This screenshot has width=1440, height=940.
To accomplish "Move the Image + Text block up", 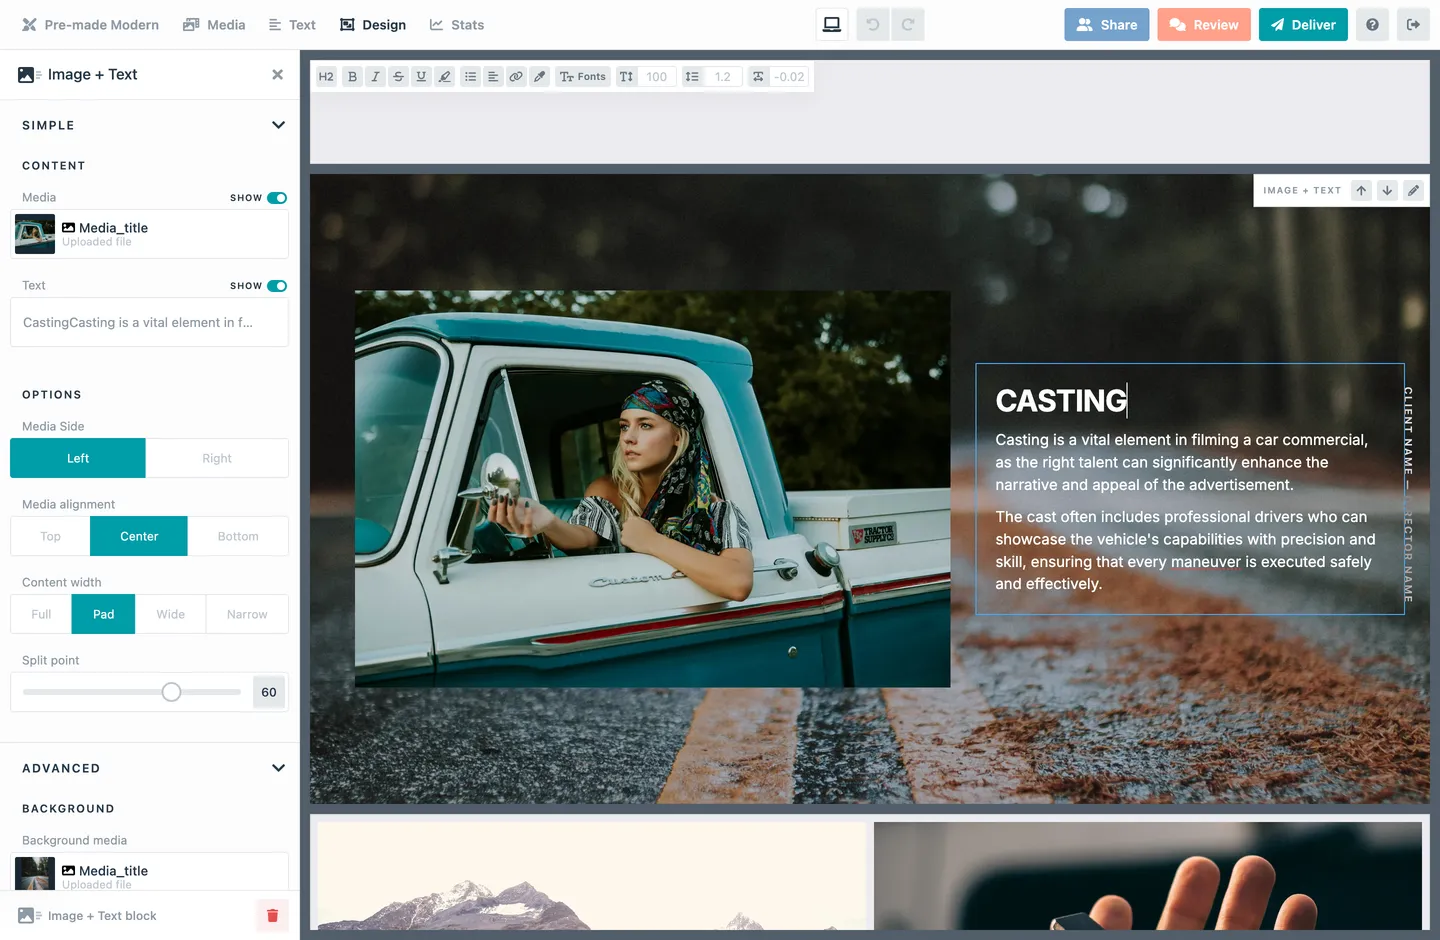I will click(x=1361, y=191).
